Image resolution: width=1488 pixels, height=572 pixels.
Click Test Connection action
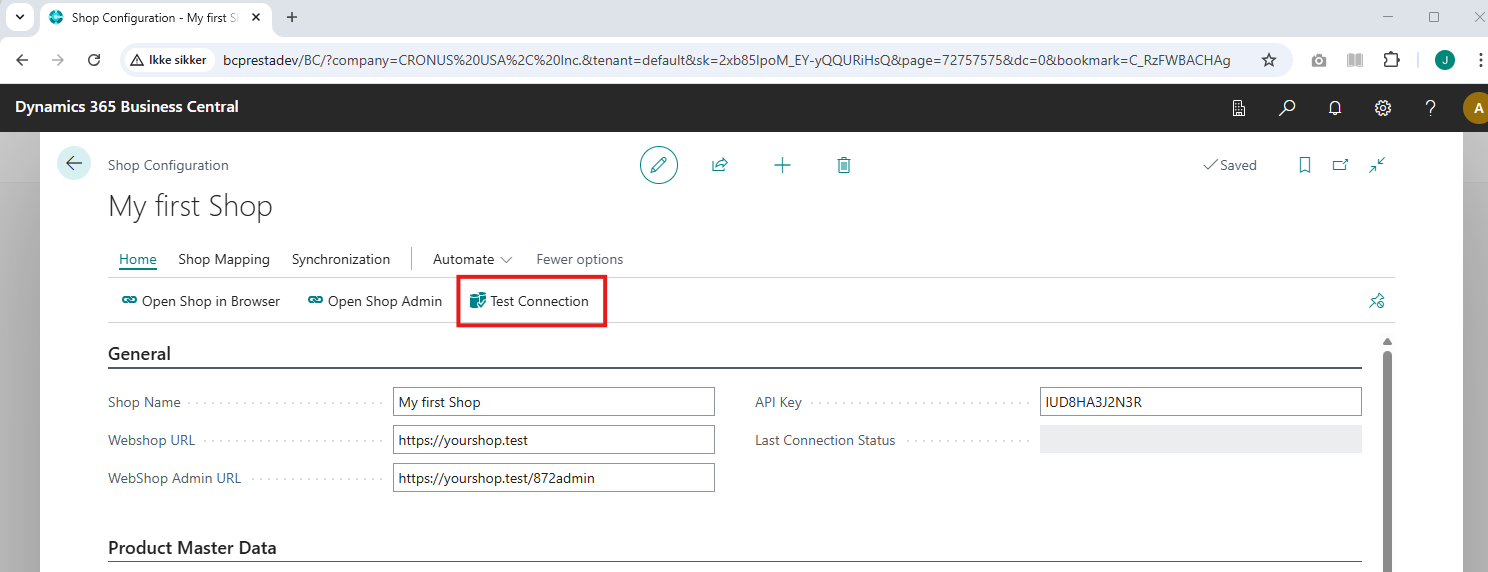(x=530, y=301)
